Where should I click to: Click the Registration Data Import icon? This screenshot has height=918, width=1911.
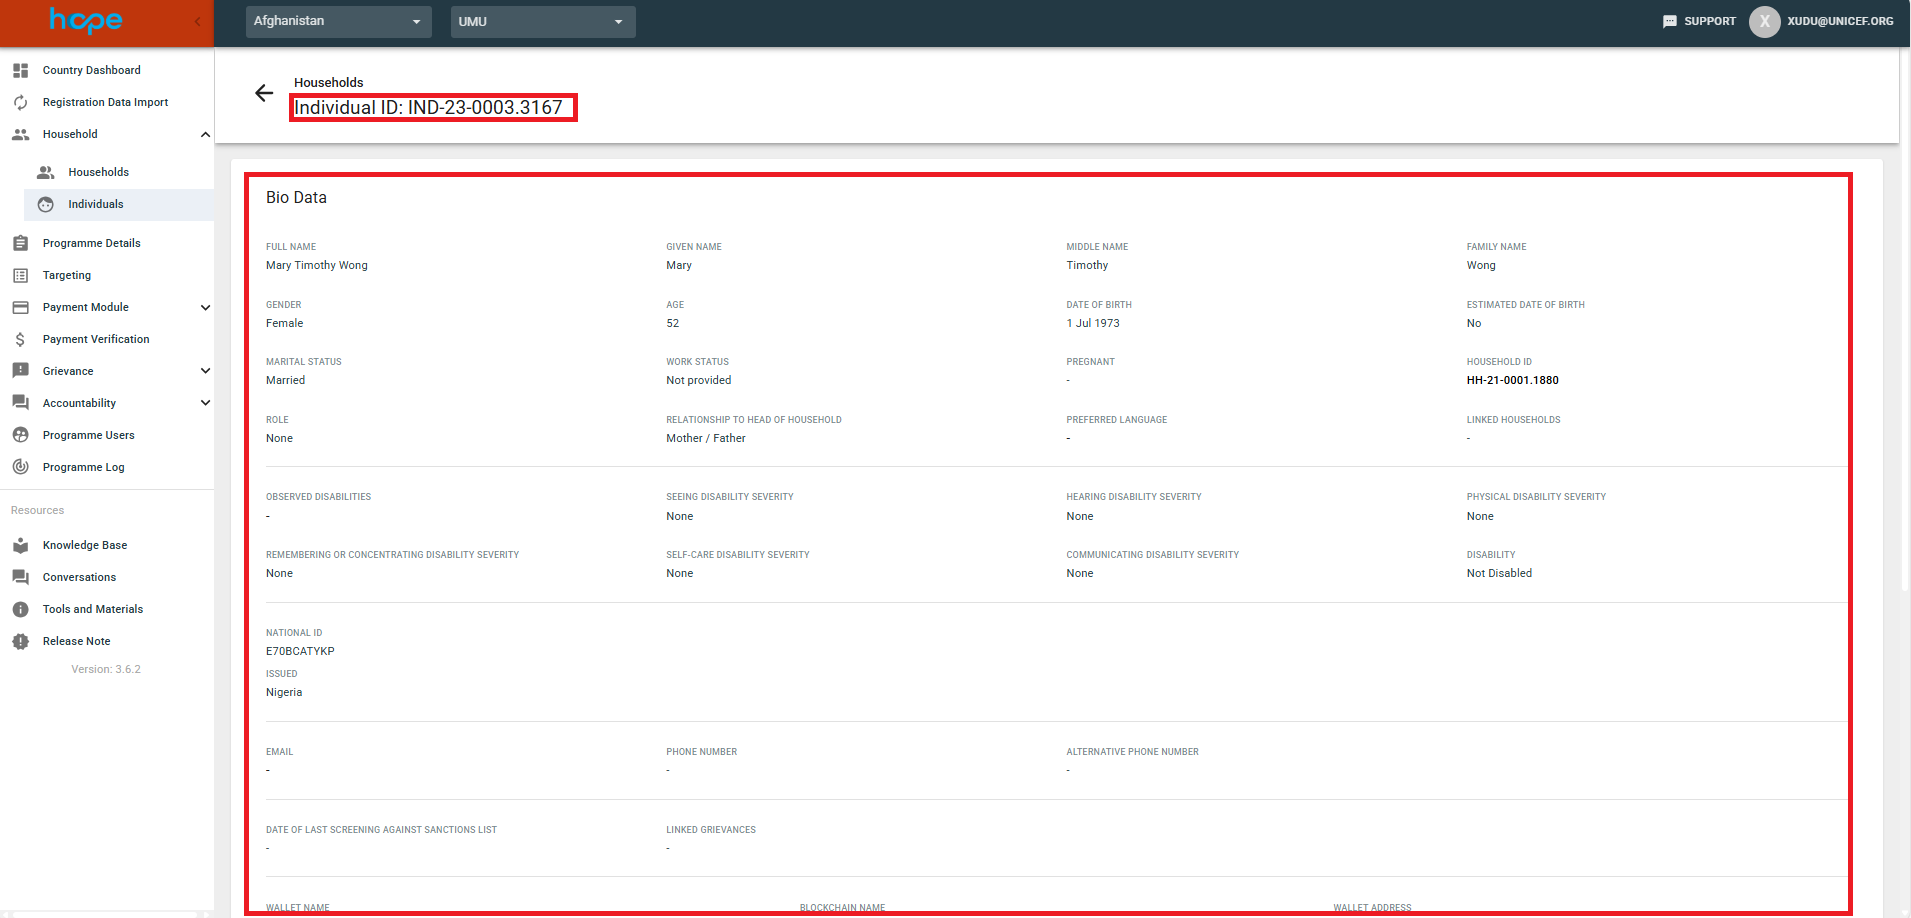(20, 102)
